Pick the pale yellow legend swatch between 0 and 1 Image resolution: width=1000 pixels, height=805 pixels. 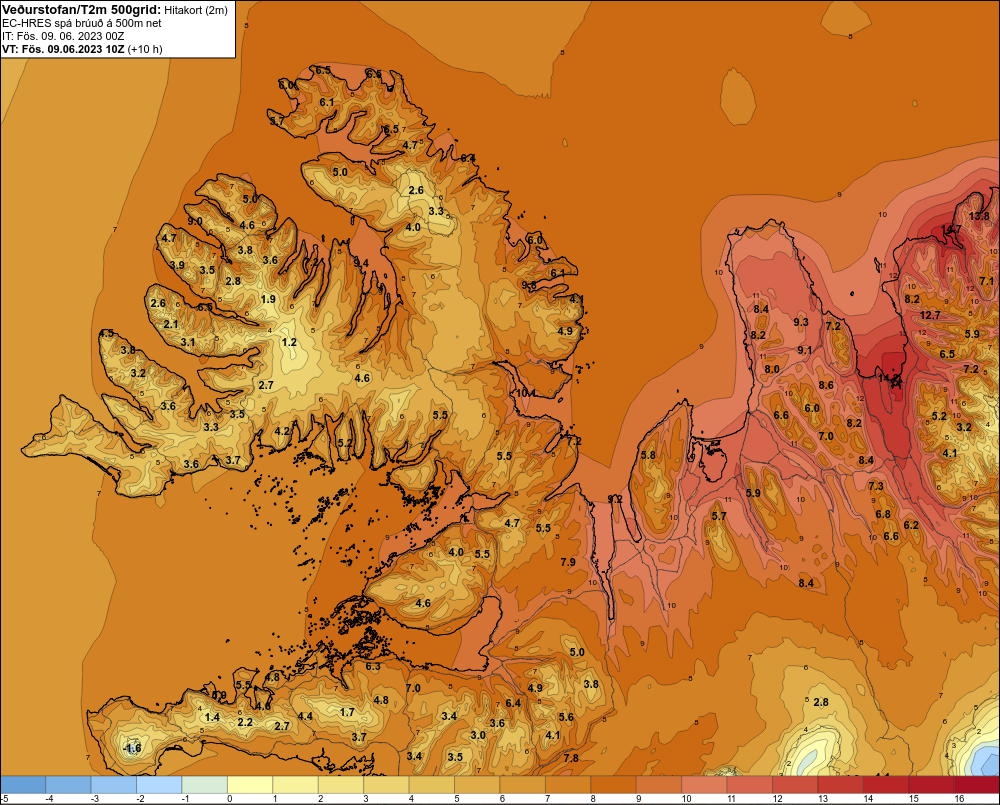pos(250,785)
